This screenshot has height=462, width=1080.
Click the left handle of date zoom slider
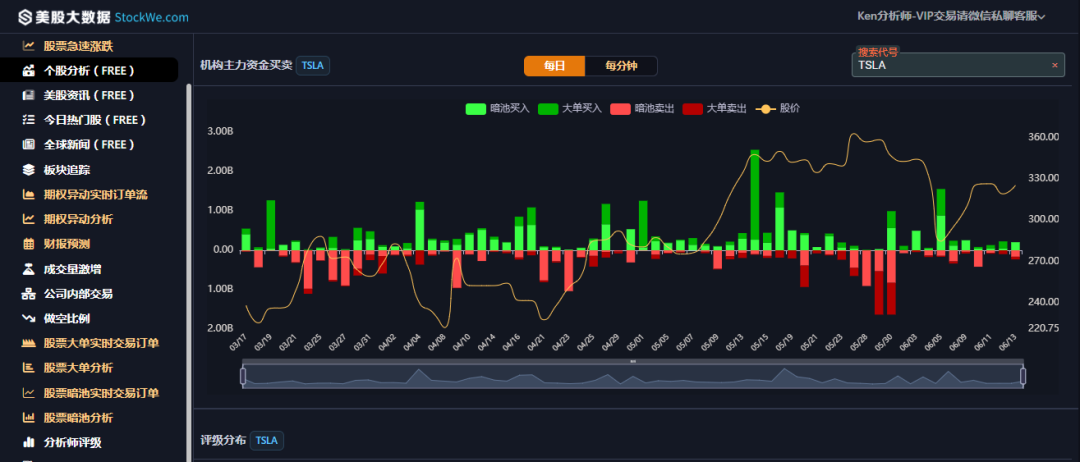[x=242, y=376]
